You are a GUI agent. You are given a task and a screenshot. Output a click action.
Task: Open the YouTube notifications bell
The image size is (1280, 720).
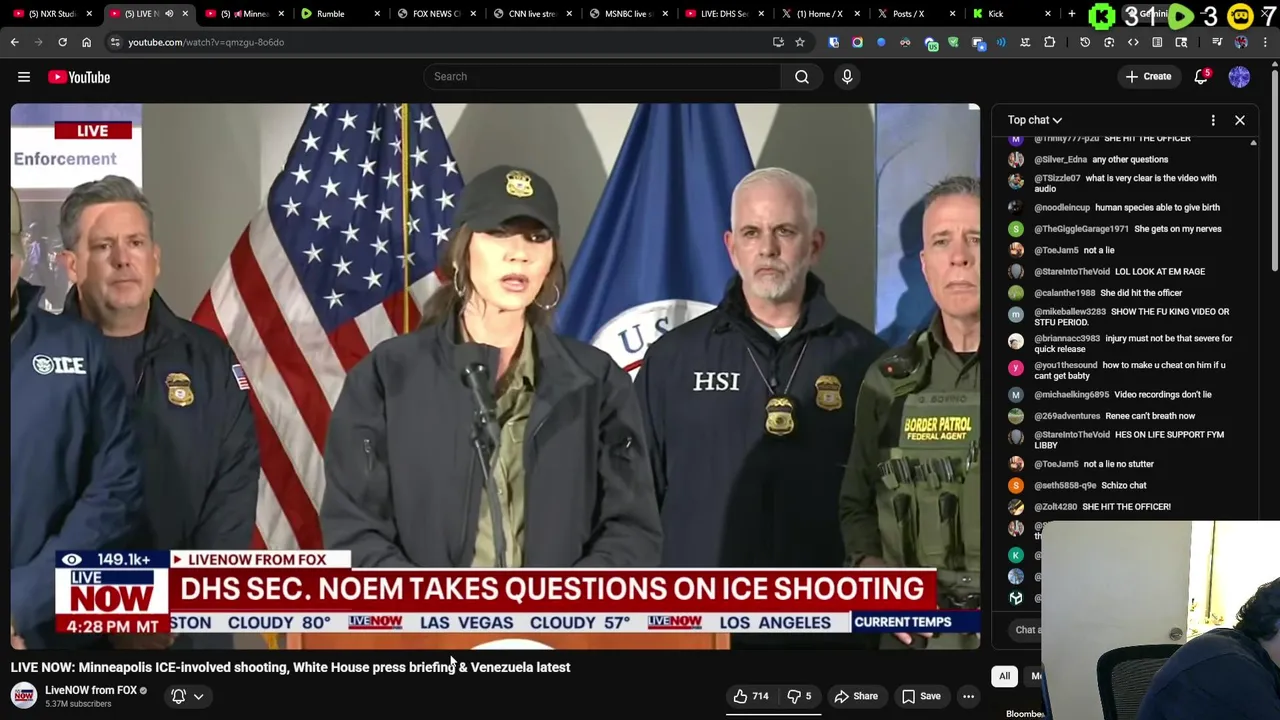(x=1201, y=77)
